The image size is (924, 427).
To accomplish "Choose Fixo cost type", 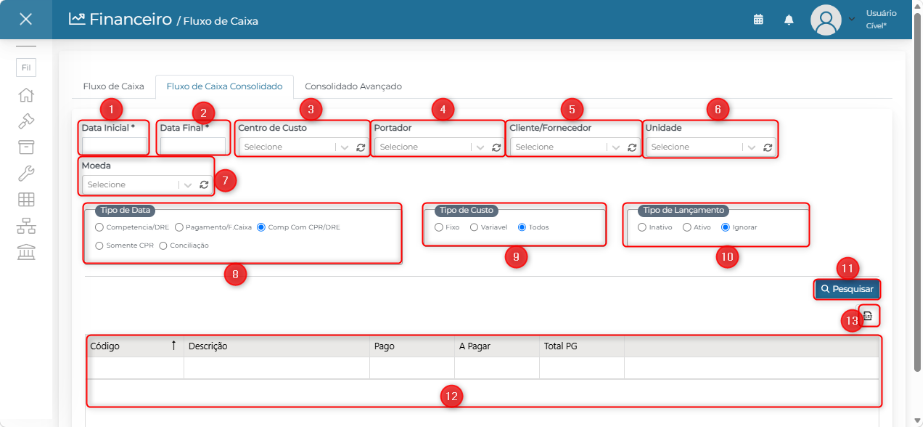I will pos(438,227).
